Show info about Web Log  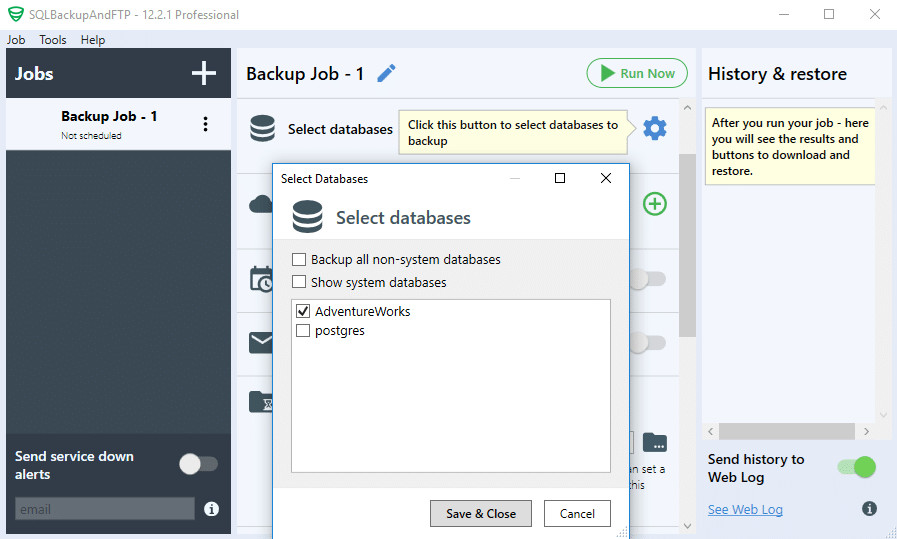[869, 508]
